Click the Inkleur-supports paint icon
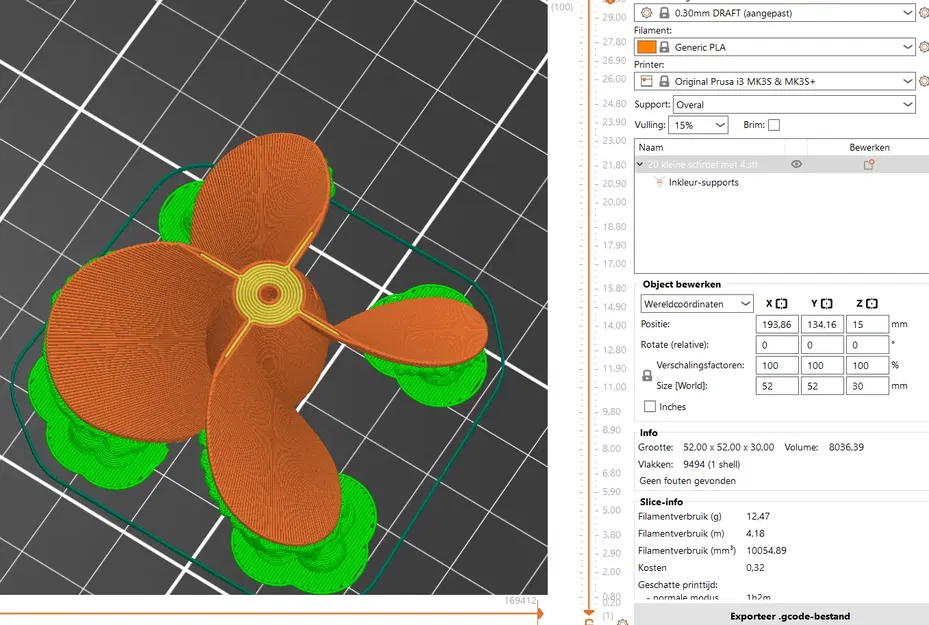This screenshot has width=929, height=625. [659, 182]
